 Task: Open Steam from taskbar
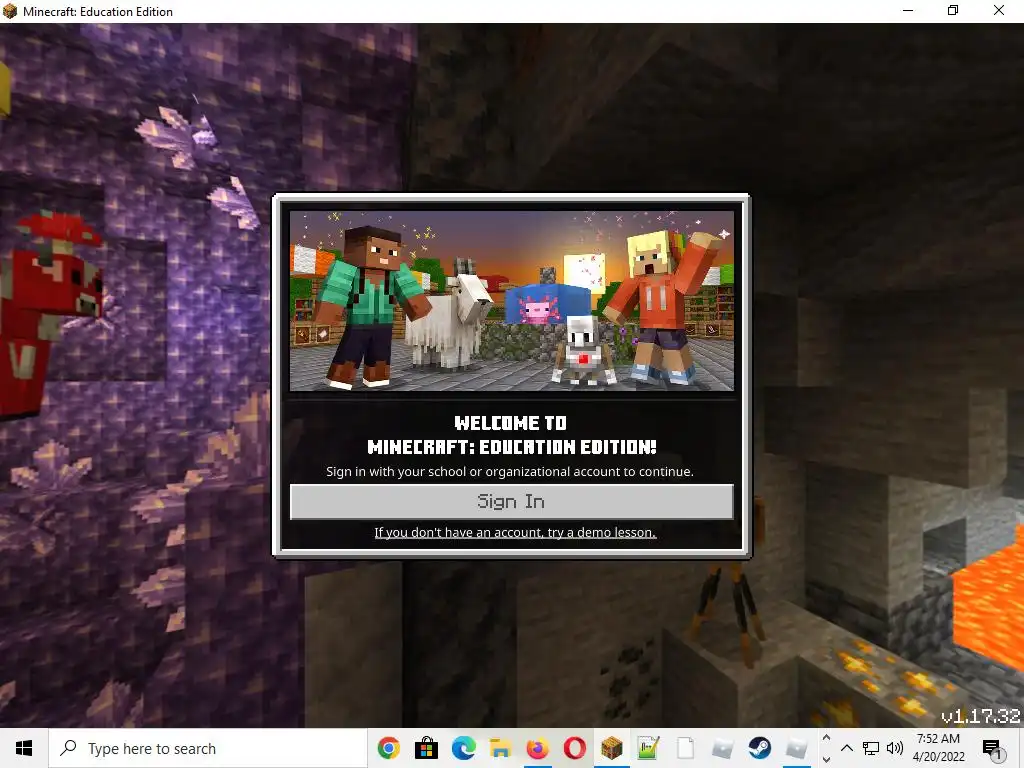click(760, 748)
